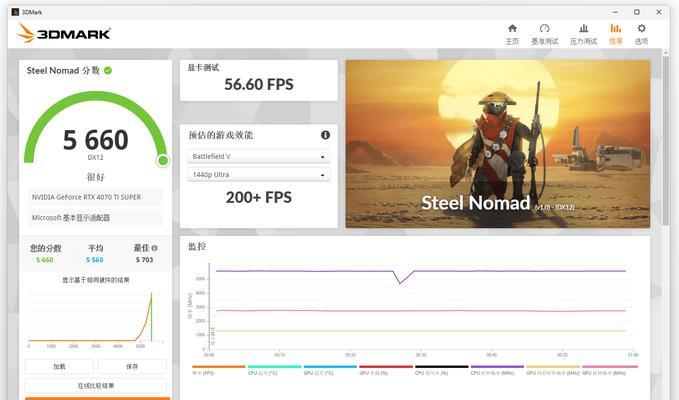Open the 基准测试 benchmarks section
Image resolution: width=679 pixels, height=400 pixels.
(544, 34)
